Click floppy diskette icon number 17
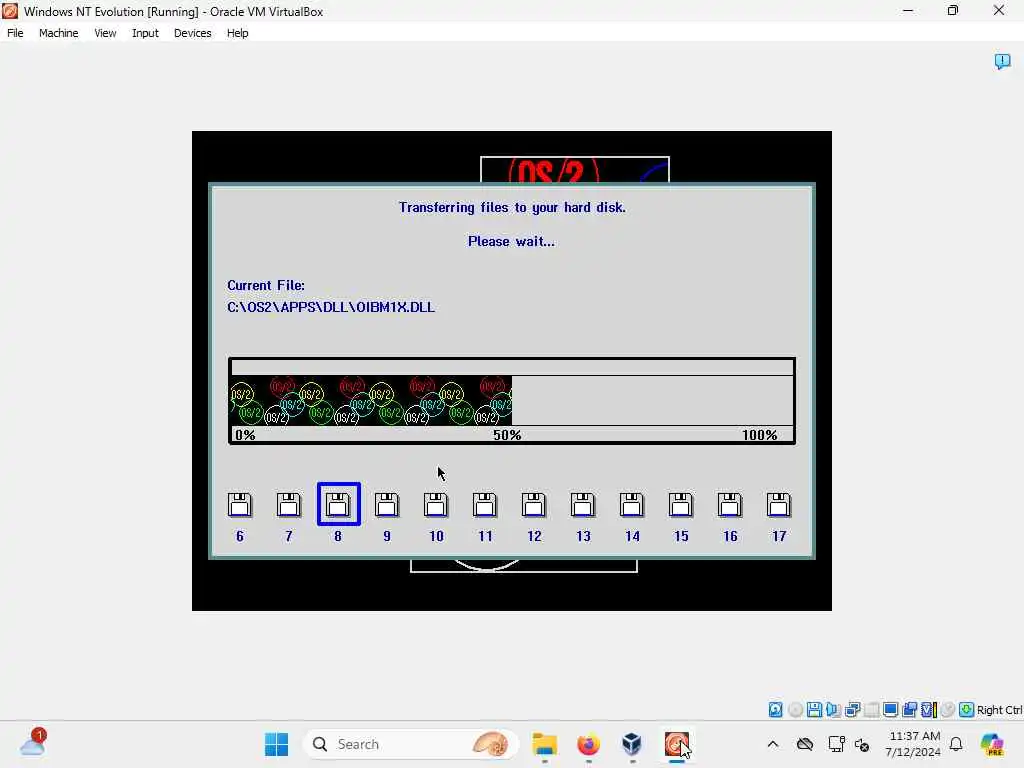1024x768 pixels. pos(778,505)
